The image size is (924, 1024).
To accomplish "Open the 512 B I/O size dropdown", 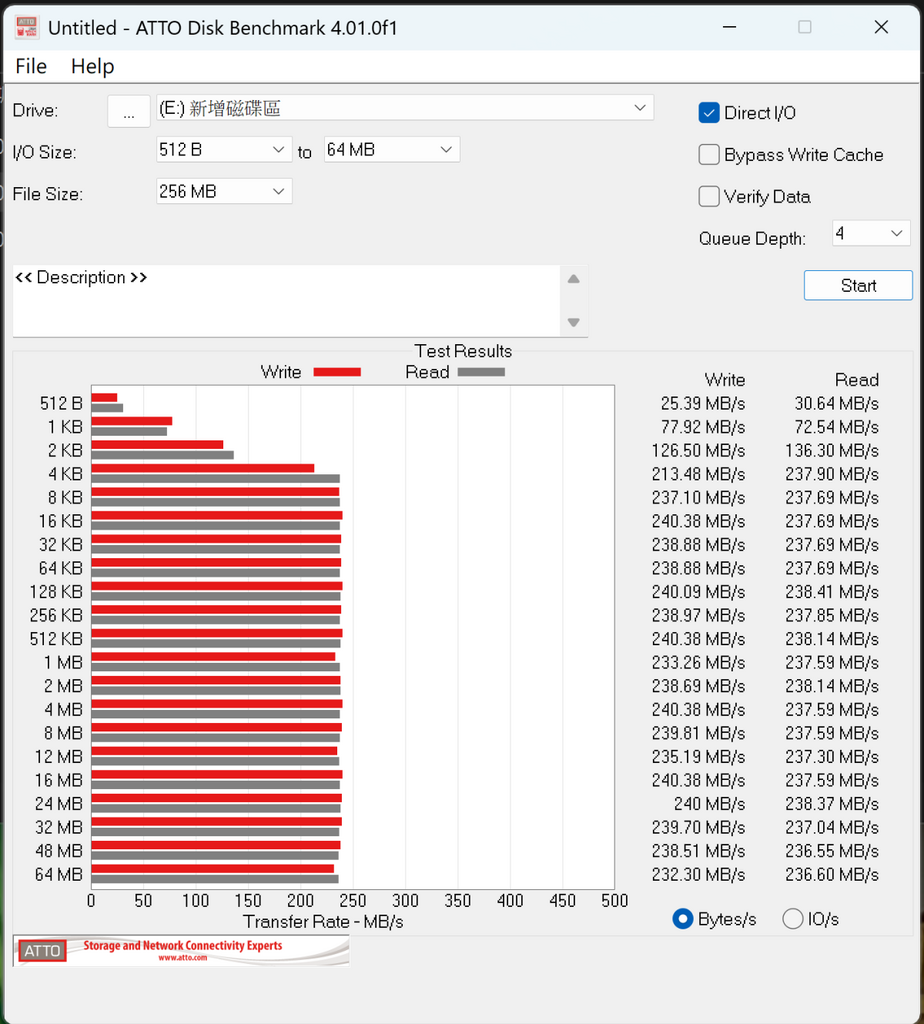I will (x=223, y=150).
